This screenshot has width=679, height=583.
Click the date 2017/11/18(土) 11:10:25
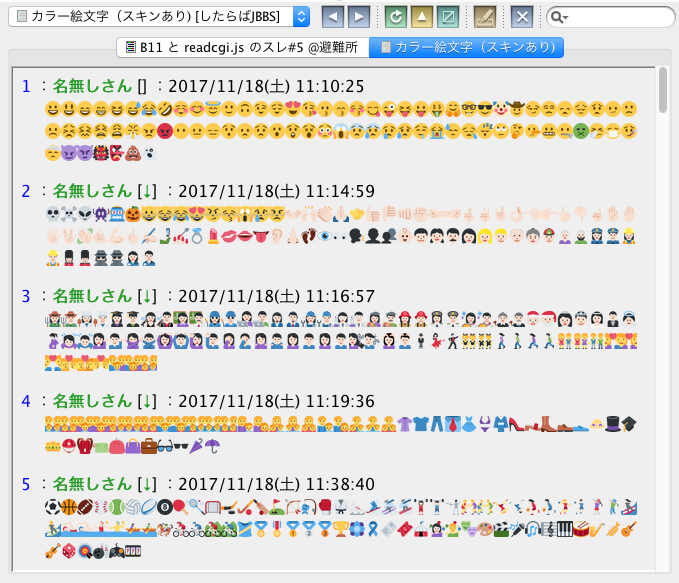[266, 86]
